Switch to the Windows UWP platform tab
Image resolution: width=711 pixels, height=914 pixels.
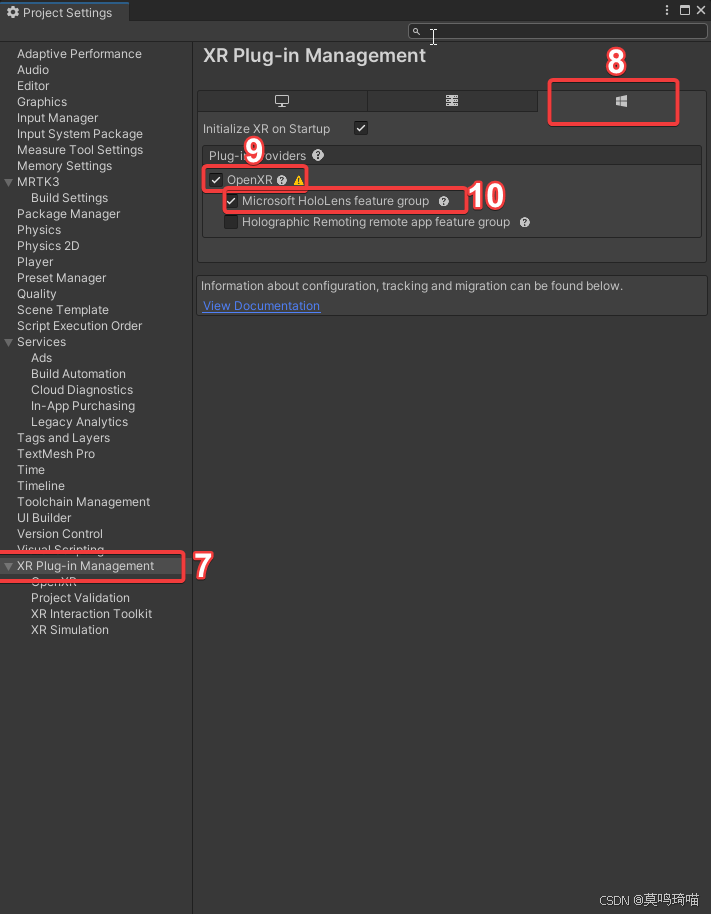click(x=621, y=101)
